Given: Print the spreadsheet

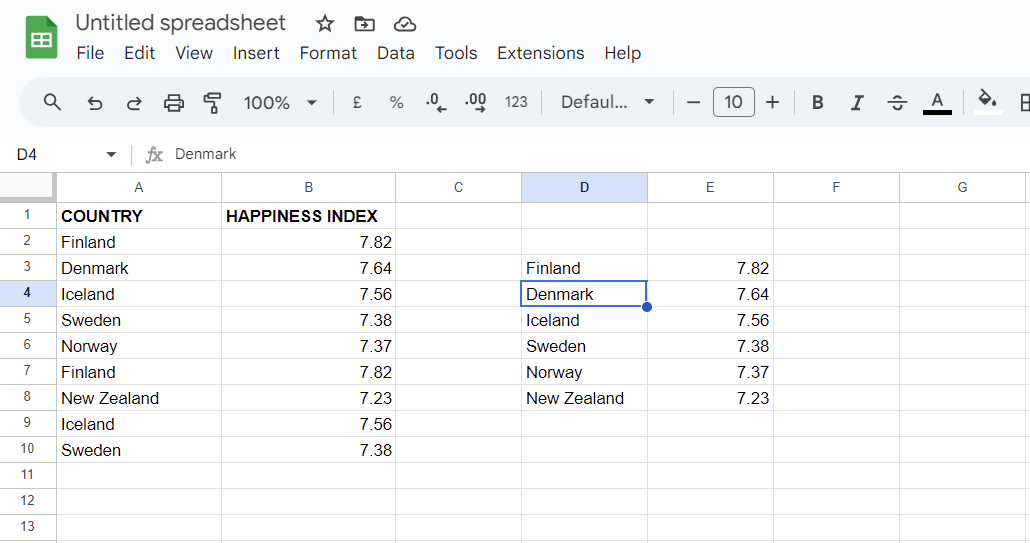Looking at the screenshot, I should click(174, 102).
